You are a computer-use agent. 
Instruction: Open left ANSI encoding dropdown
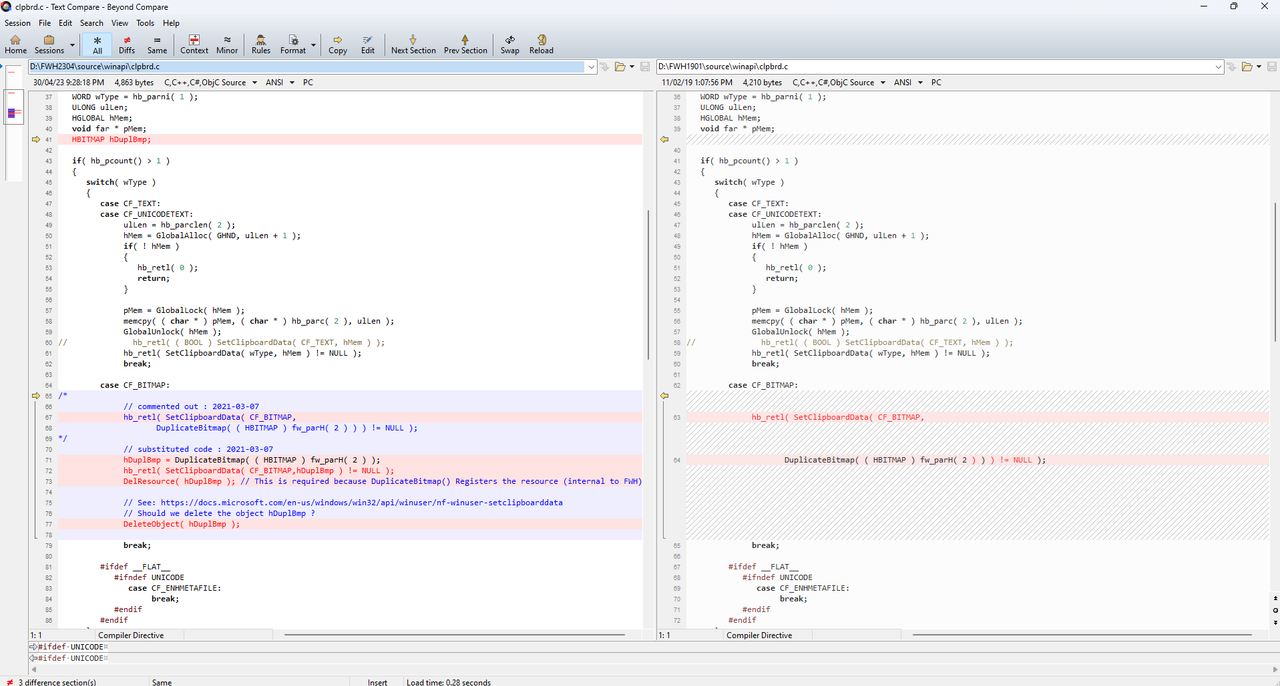click(292, 83)
